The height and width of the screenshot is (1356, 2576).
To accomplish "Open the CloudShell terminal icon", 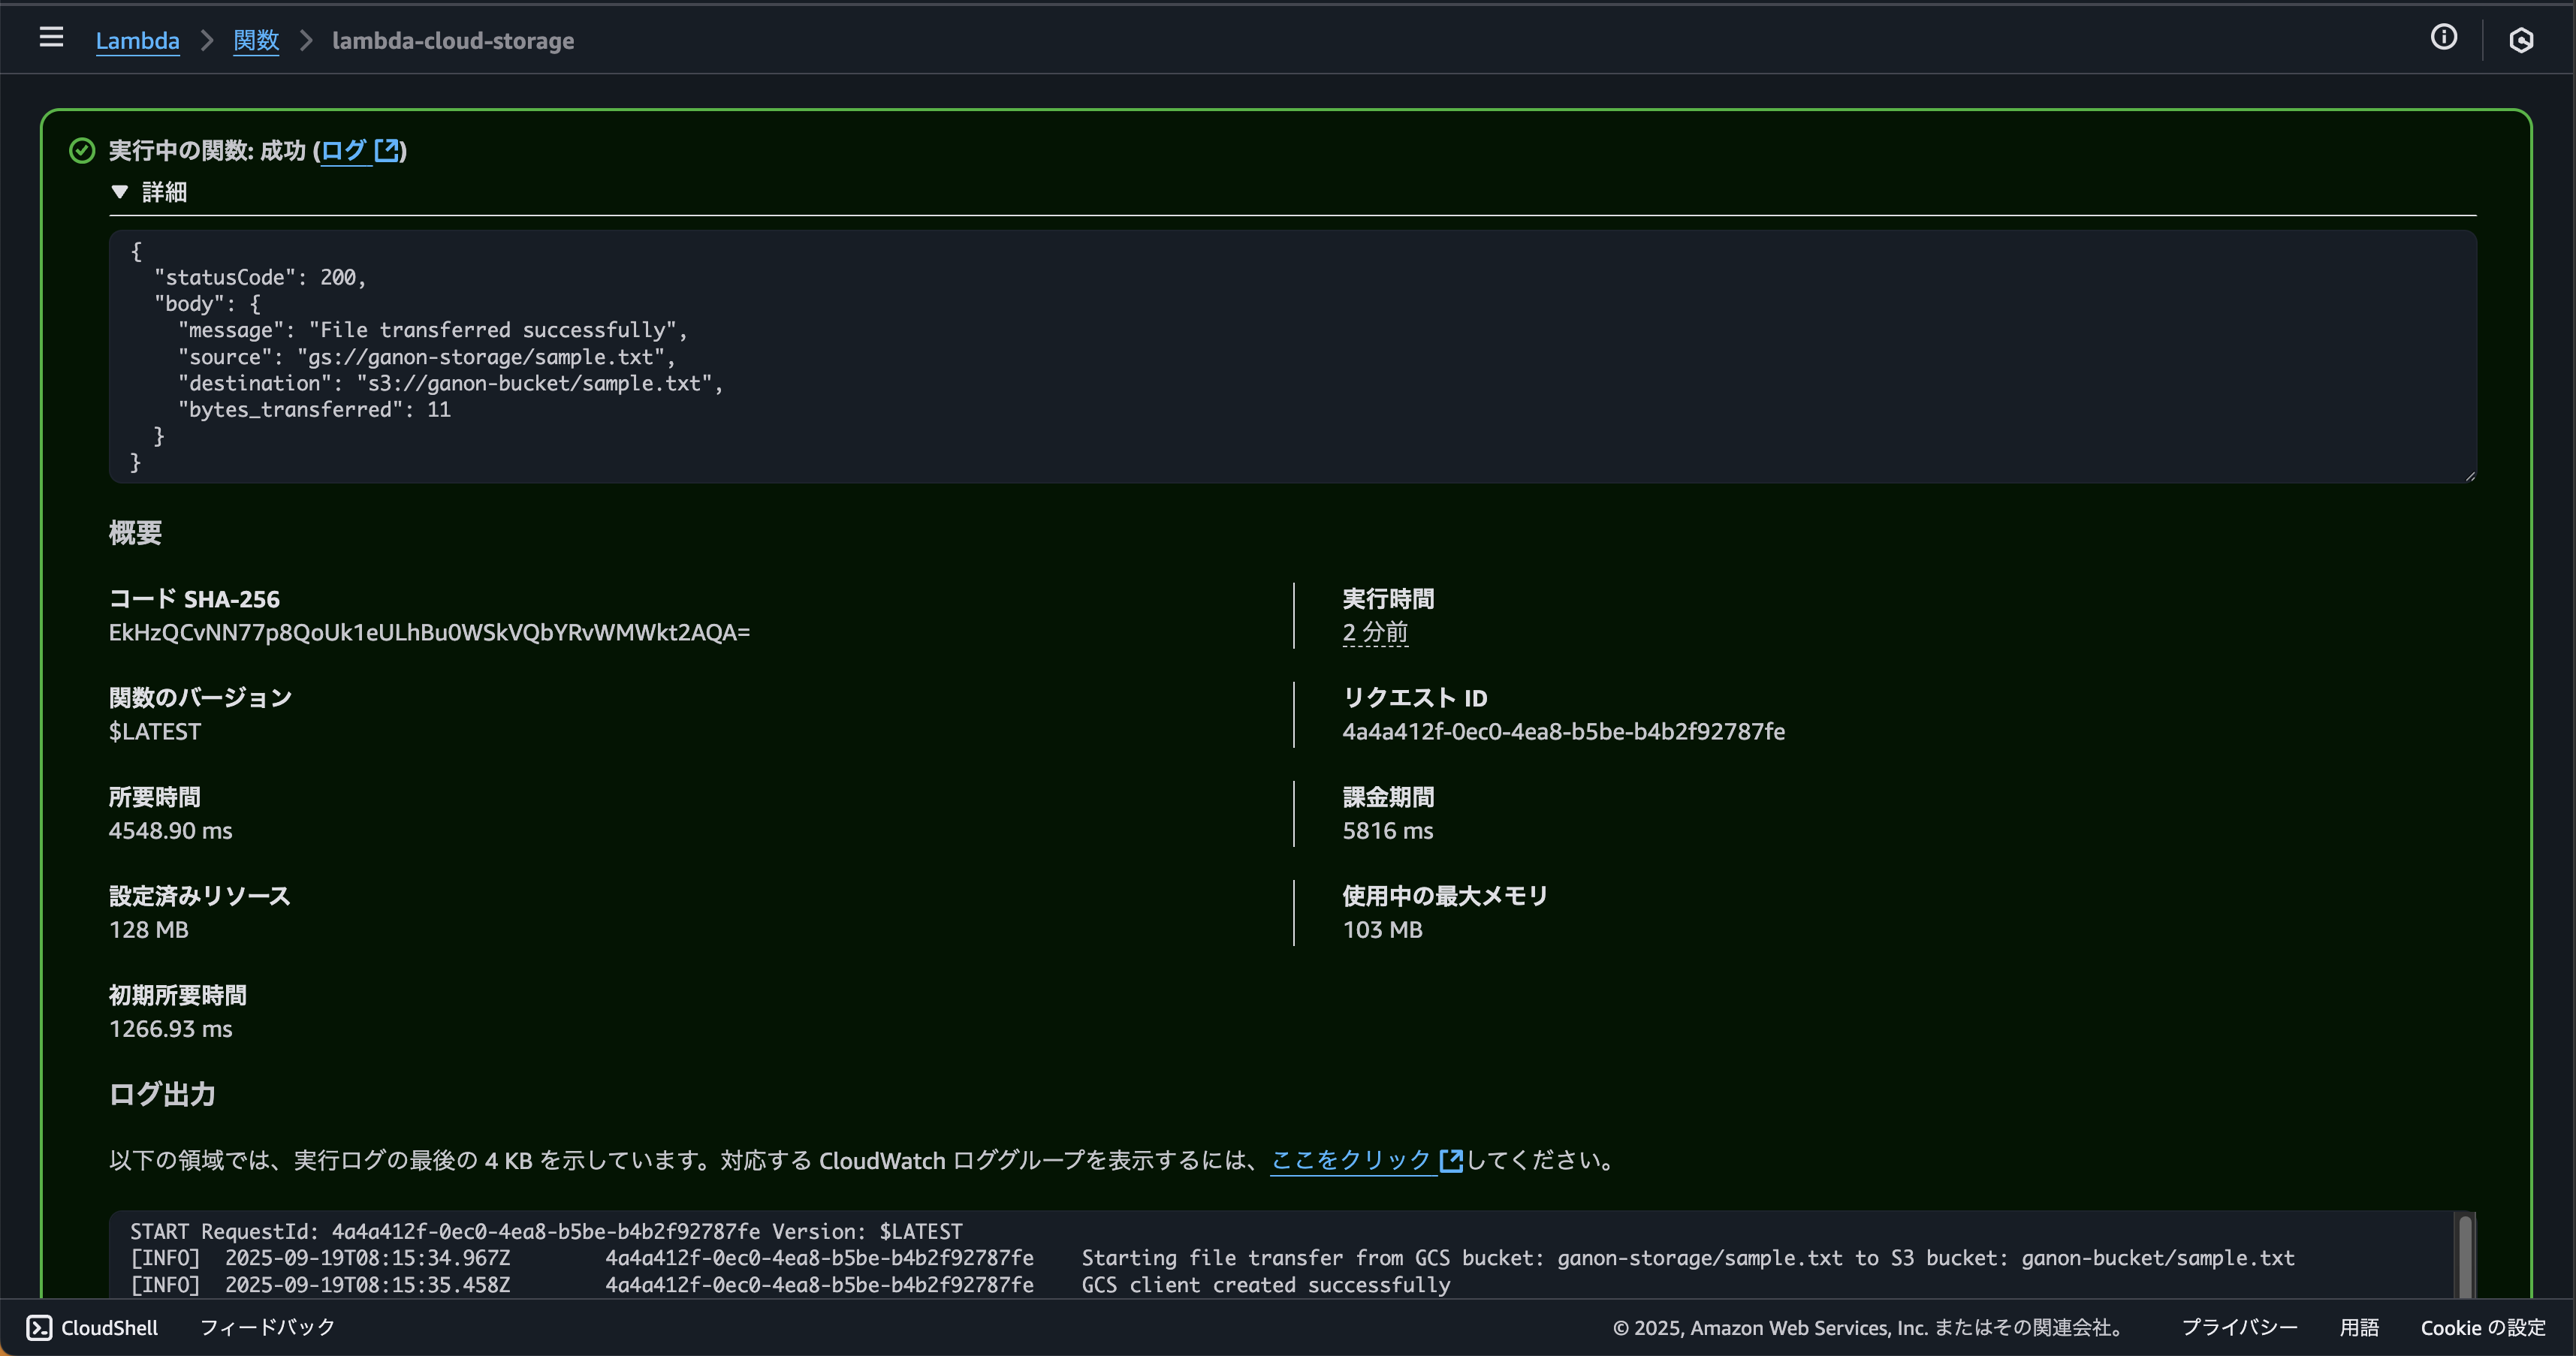I will [x=39, y=1328].
